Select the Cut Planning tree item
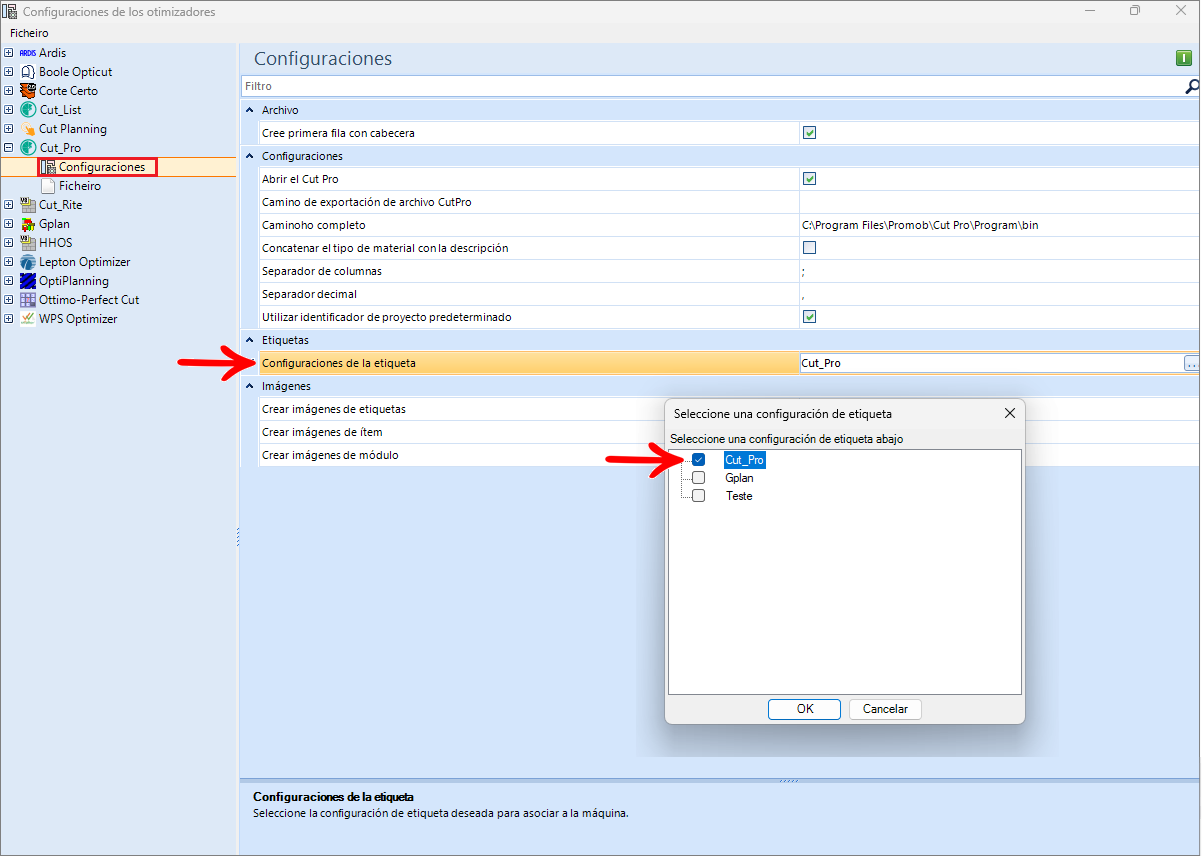Viewport: 1203px width, 859px height. coord(73,129)
